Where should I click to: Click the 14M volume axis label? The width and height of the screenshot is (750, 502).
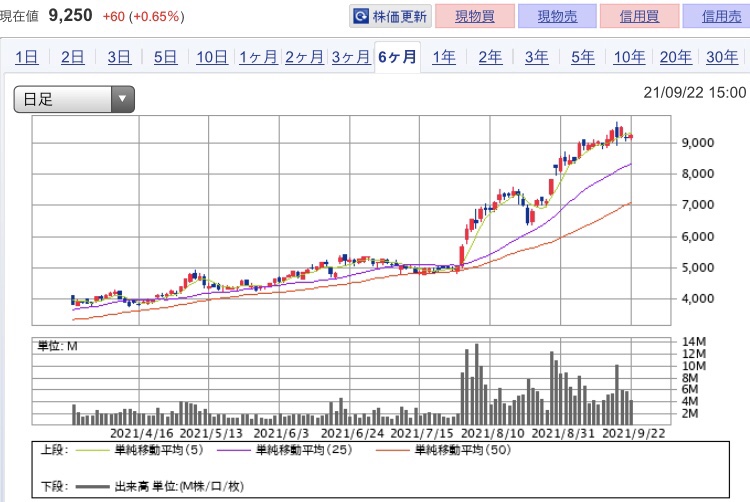tap(694, 342)
